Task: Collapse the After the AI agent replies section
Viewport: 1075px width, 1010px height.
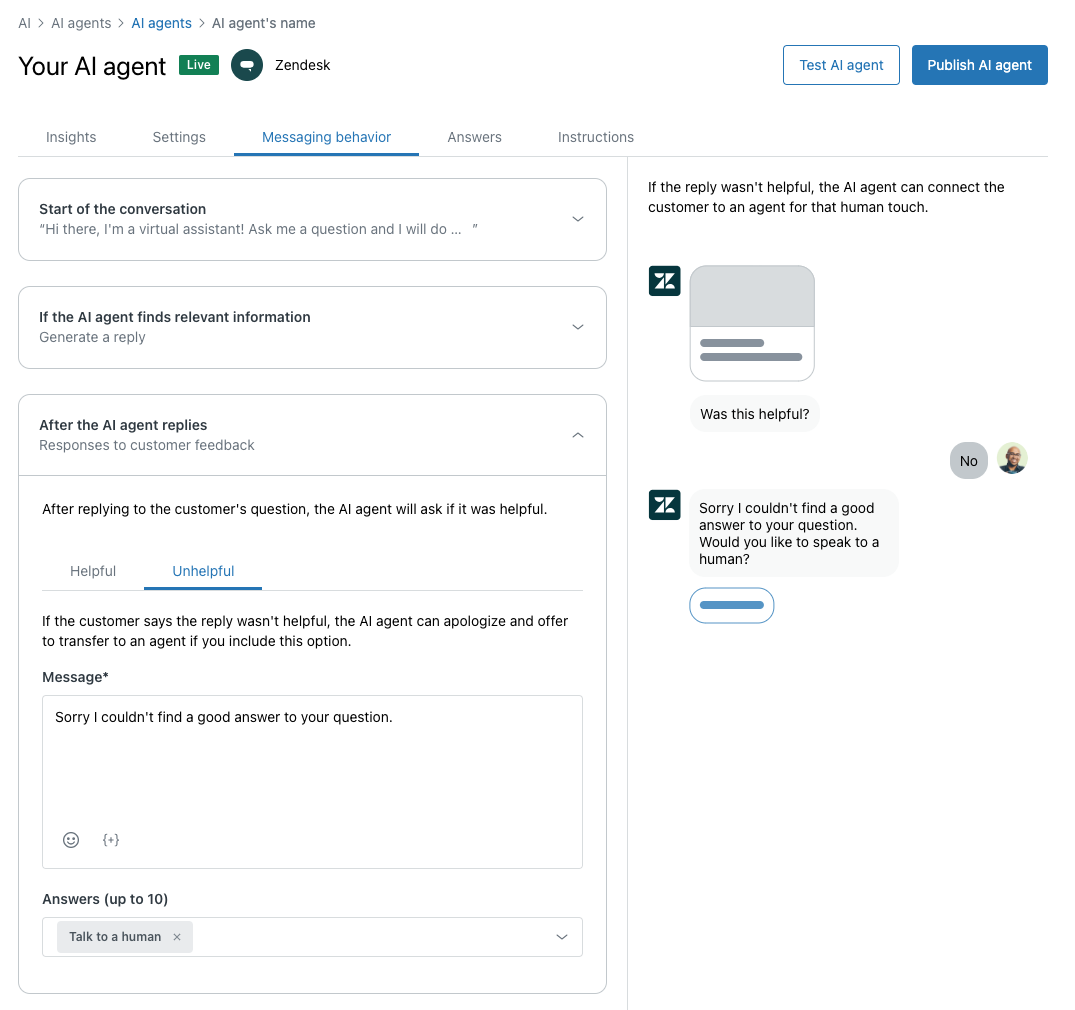Action: 577,435
